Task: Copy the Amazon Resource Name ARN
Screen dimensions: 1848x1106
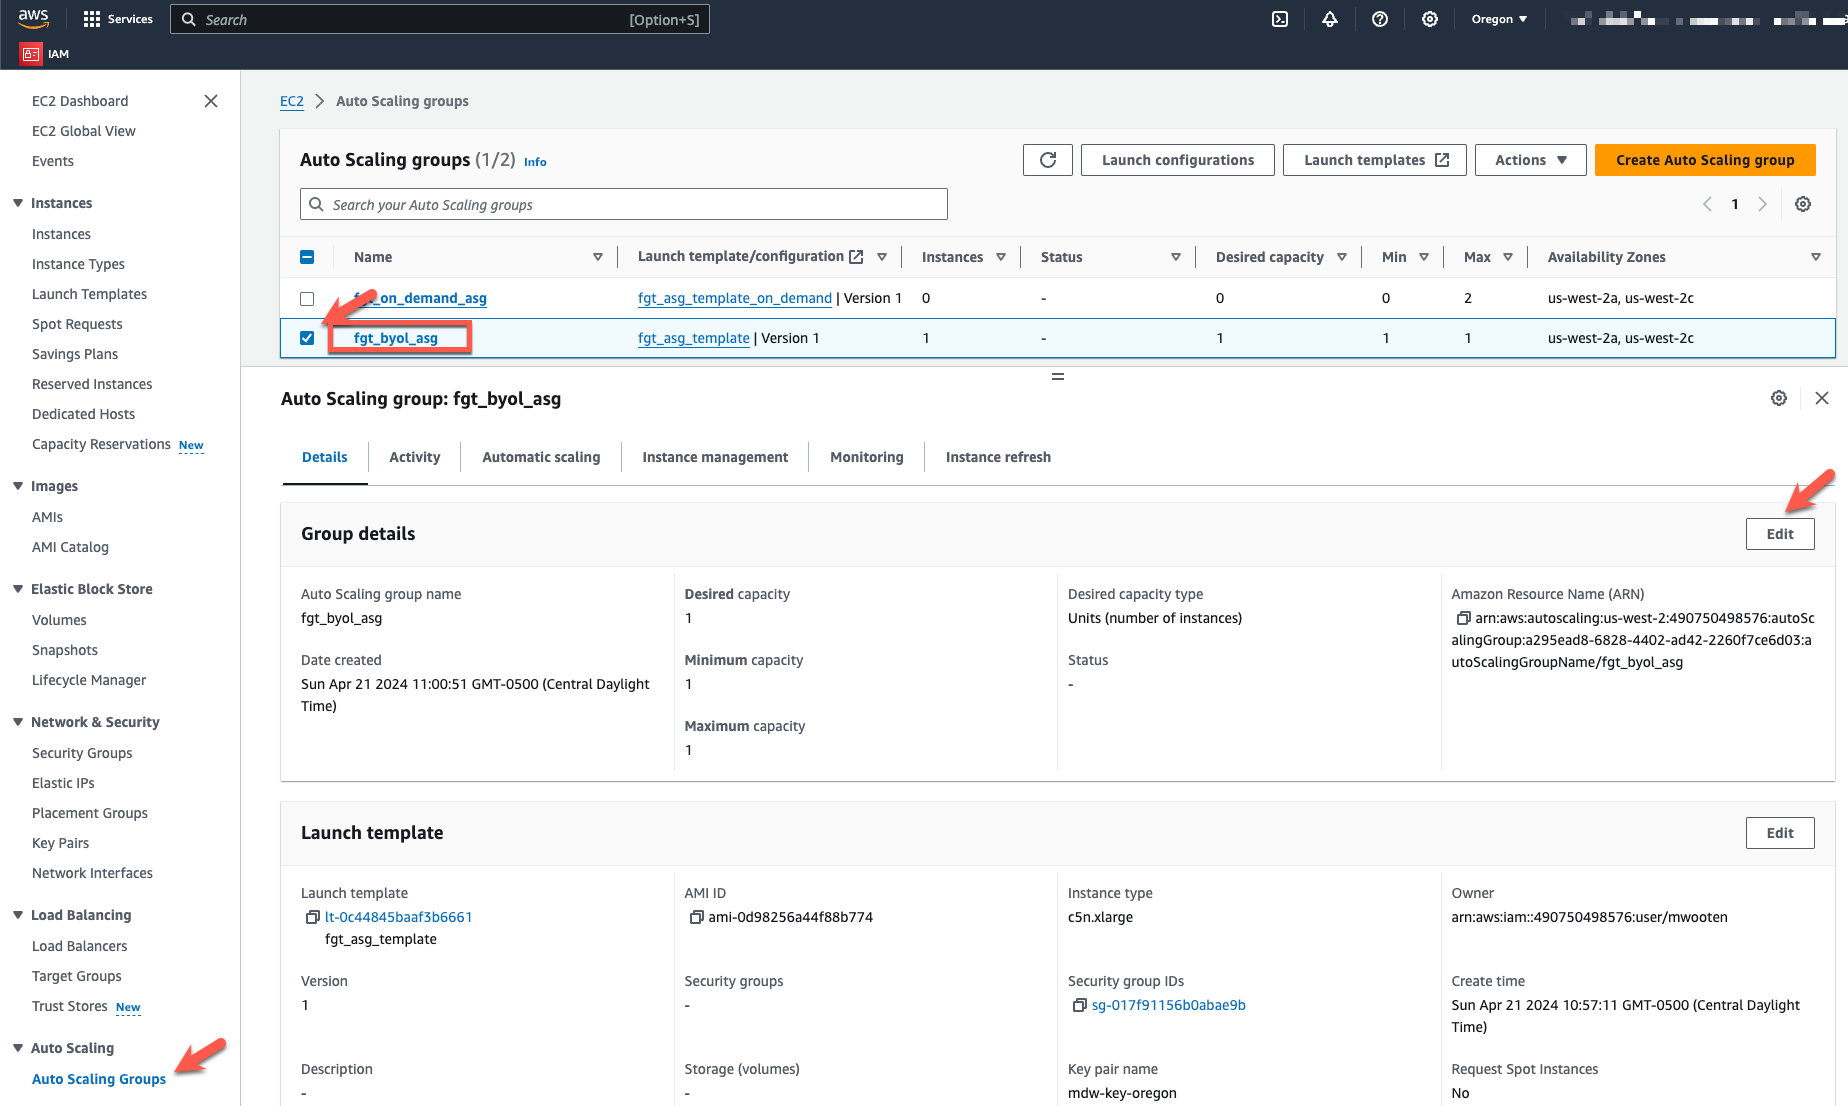Action: pos(1463,618)
